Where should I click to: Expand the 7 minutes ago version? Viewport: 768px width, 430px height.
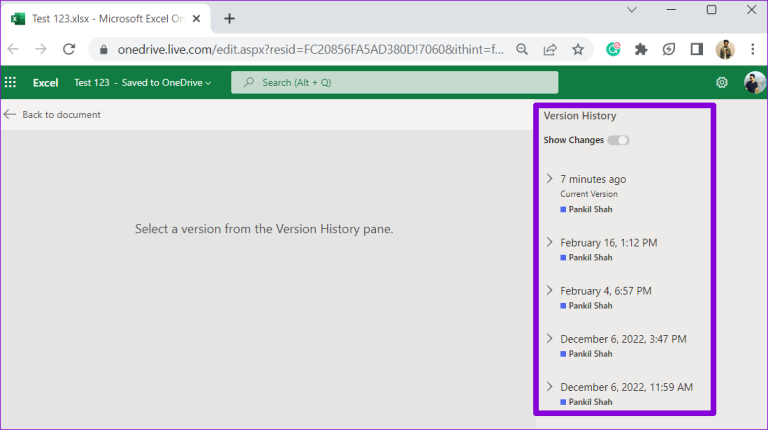click(x=549, y=179)
